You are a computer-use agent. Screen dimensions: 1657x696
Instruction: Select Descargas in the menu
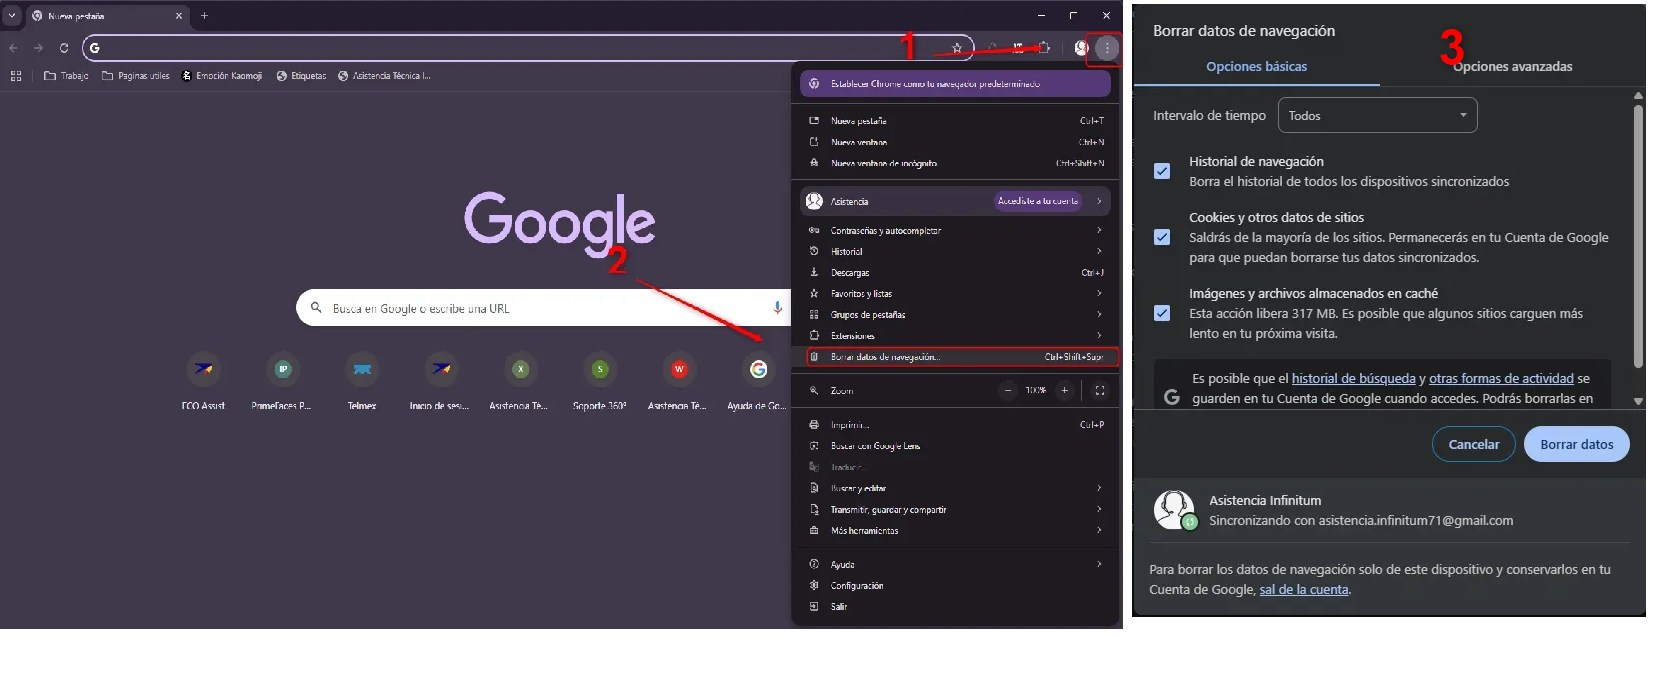(955, 273)
